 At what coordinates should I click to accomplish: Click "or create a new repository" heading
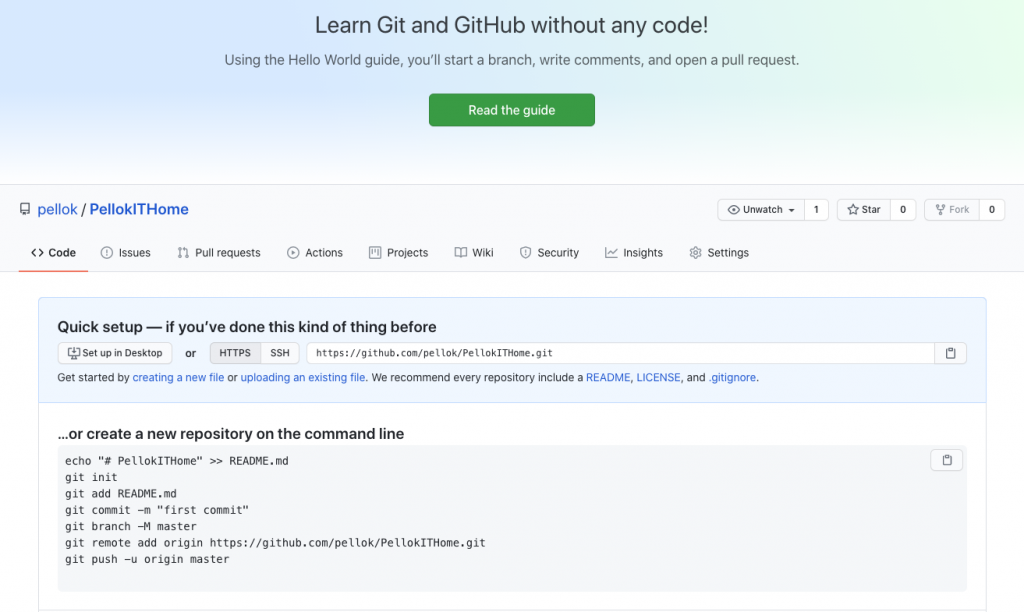(231, 434)
